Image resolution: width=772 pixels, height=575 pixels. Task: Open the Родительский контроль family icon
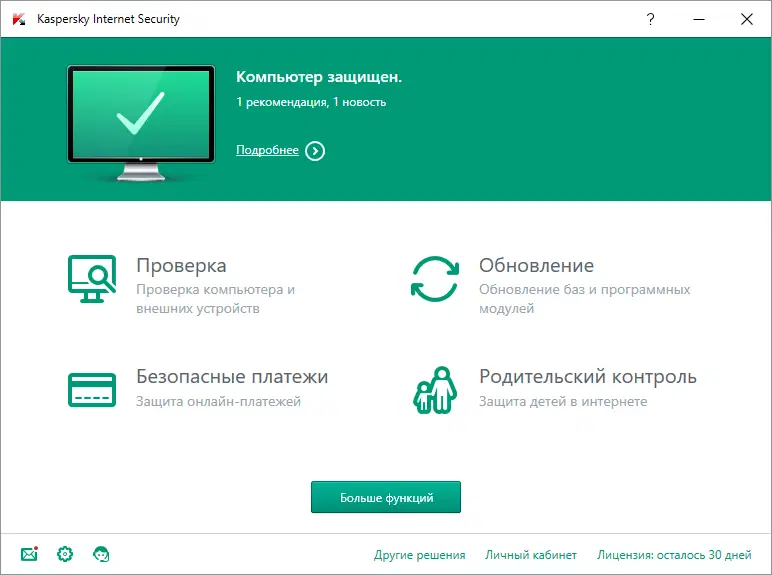(x=435, y=390)
